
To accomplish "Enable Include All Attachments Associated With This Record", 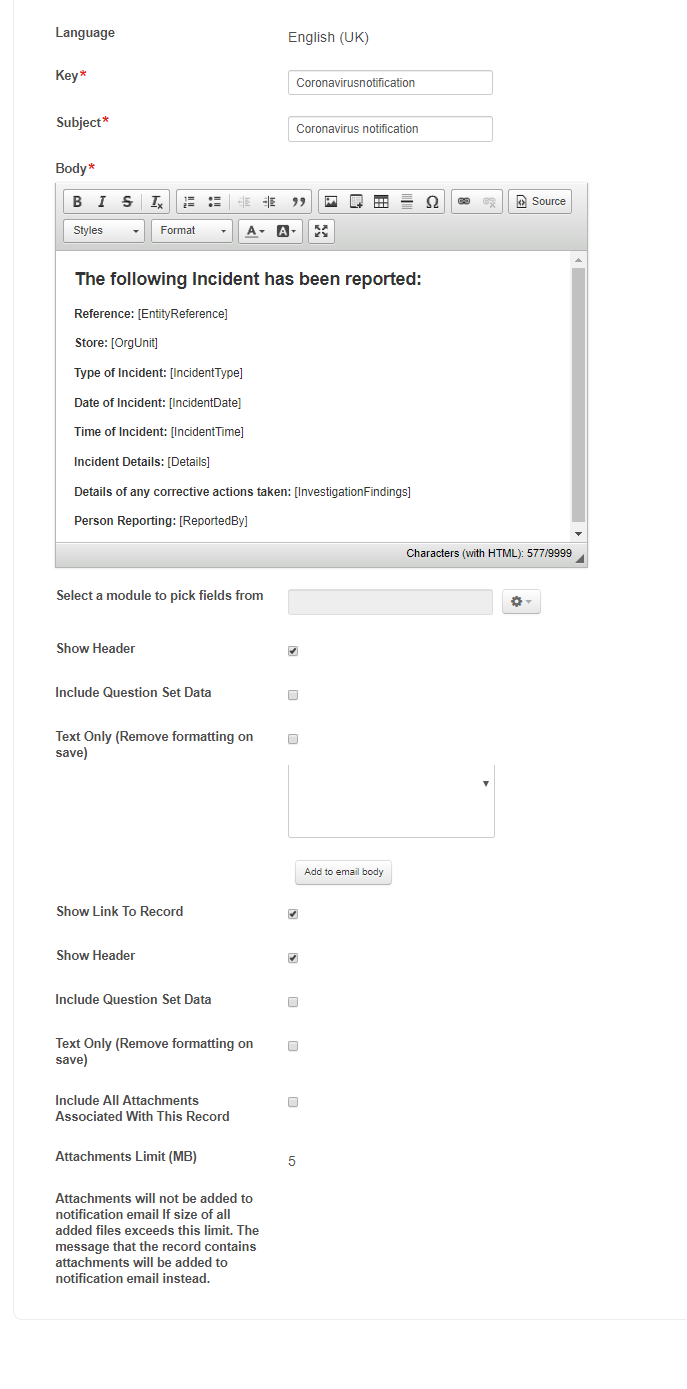I will [293, 1102].
